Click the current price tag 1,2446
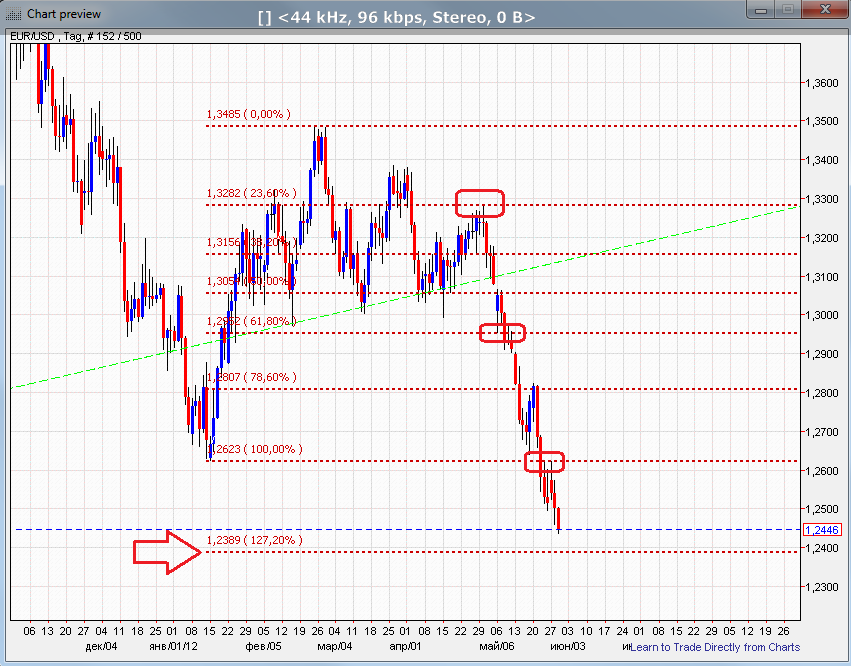Image resolution: width=851 pixels, height=666 pixels. tap(820, 530)
